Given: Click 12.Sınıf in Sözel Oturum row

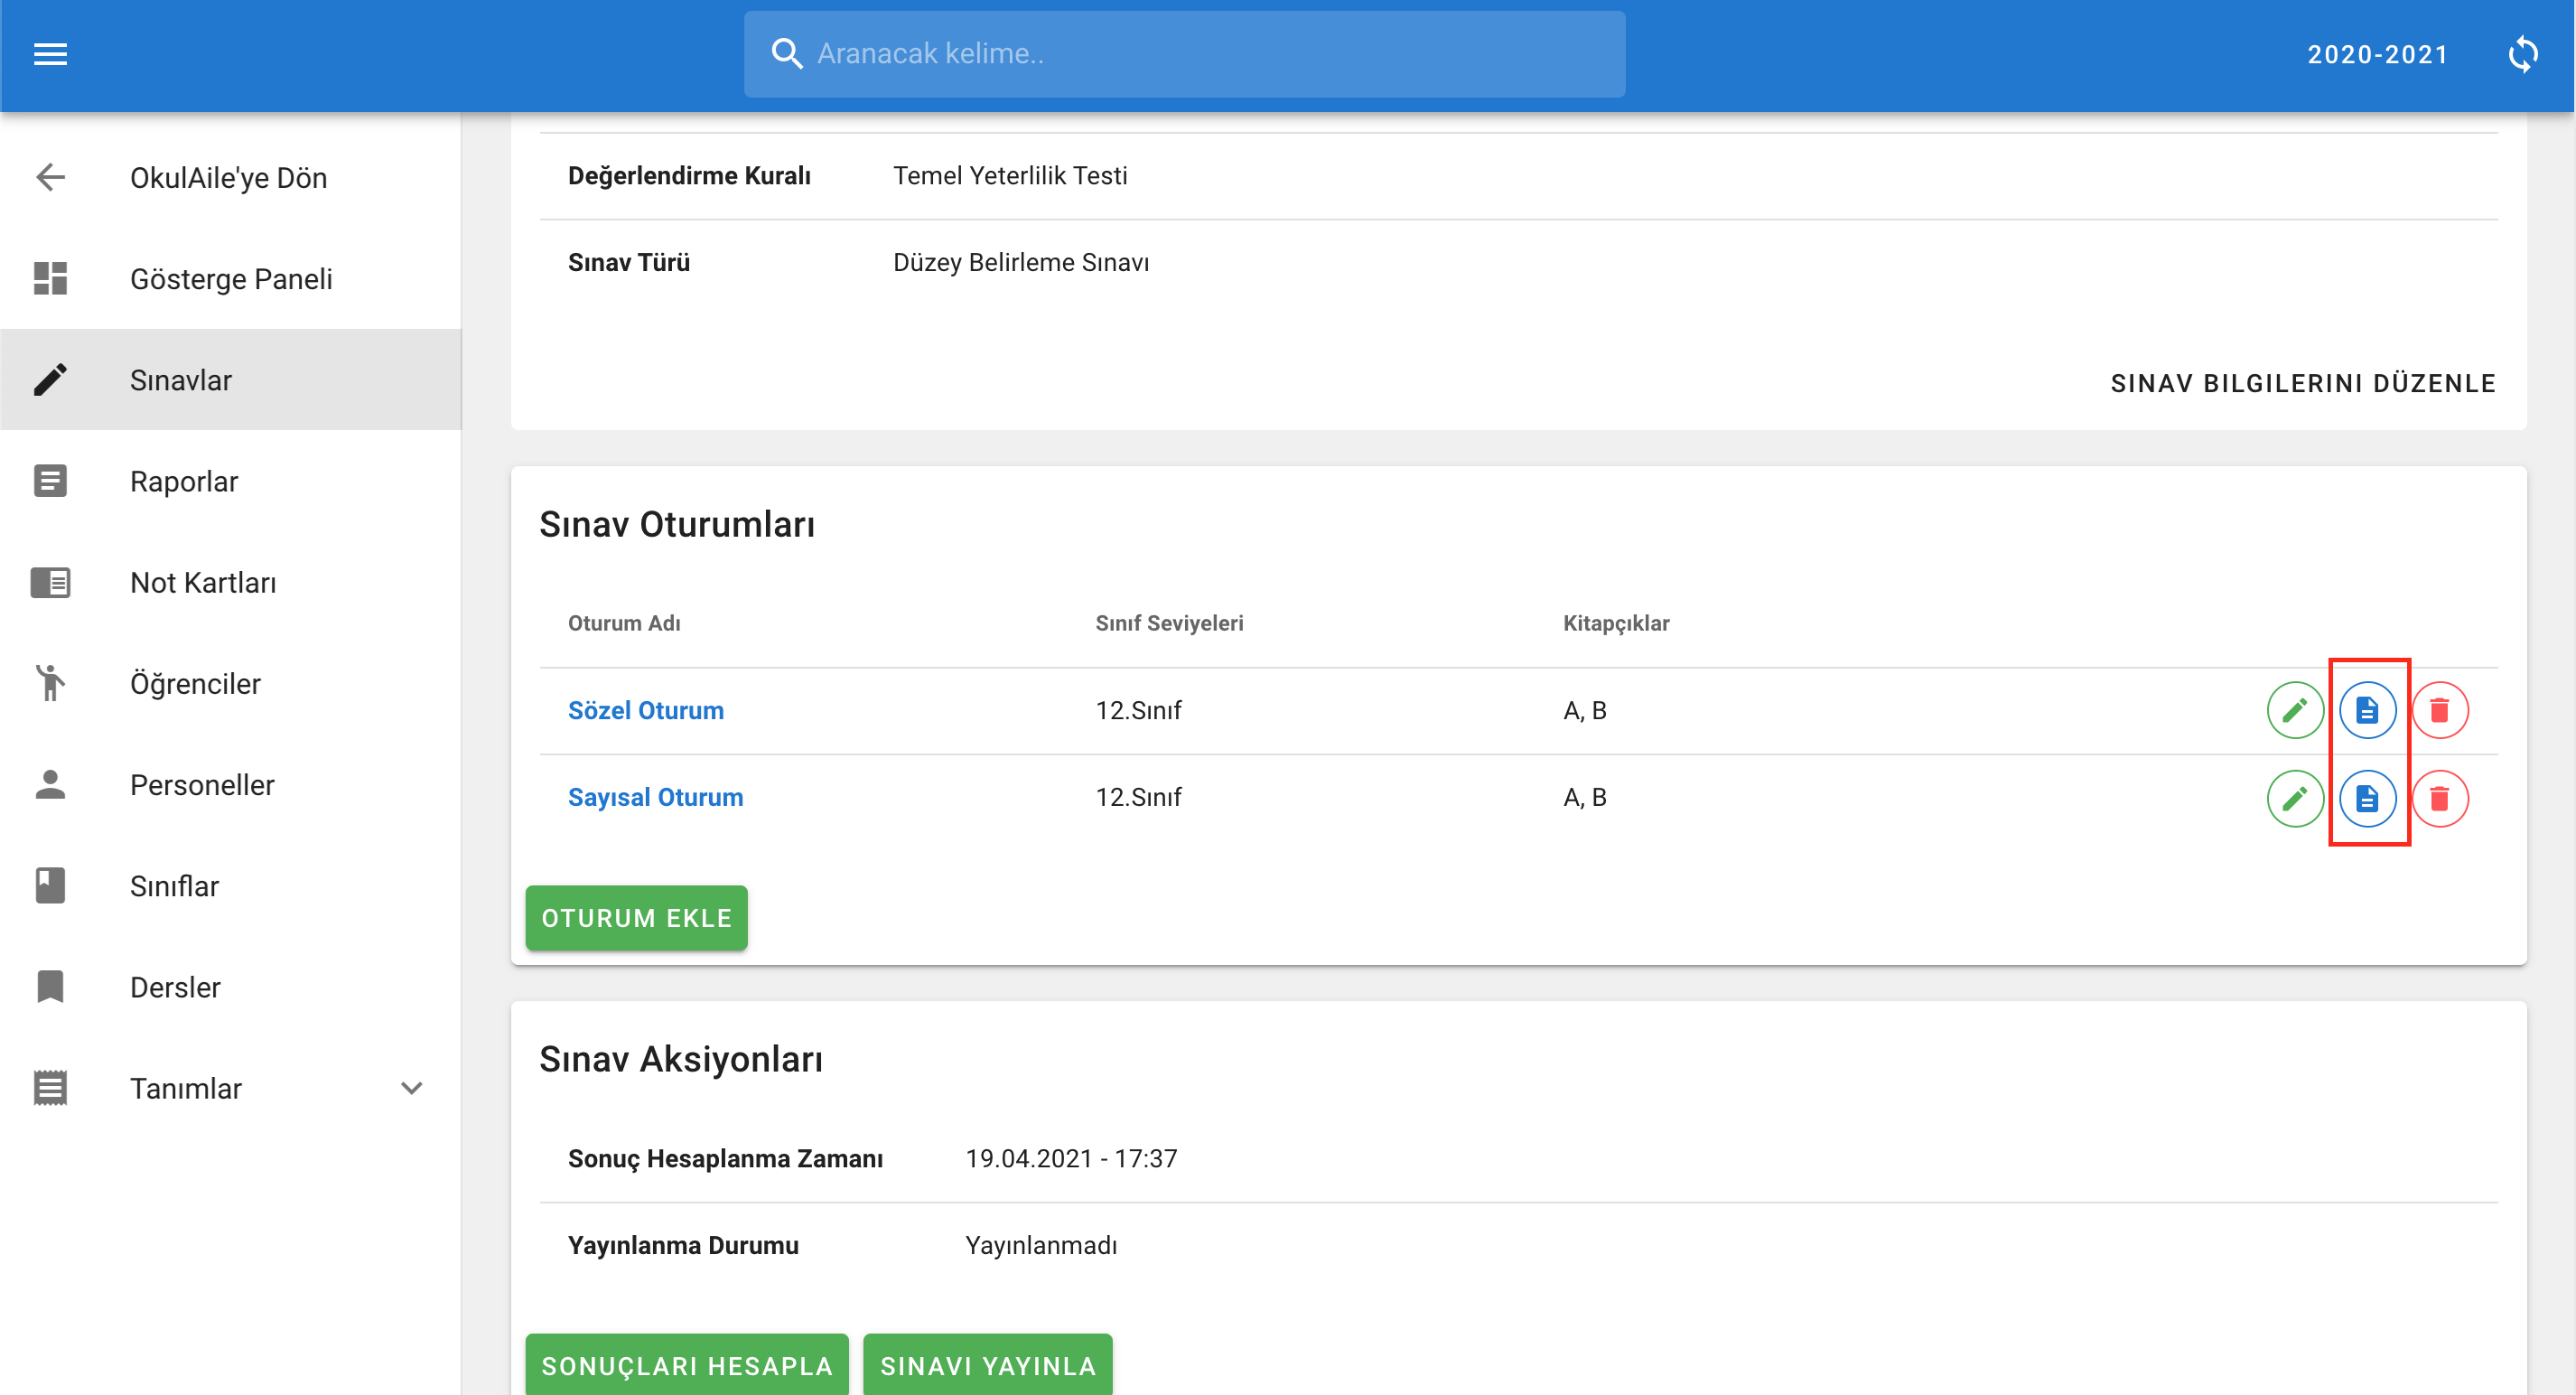Looking at the screenshot, I should tap(1138, 710).
